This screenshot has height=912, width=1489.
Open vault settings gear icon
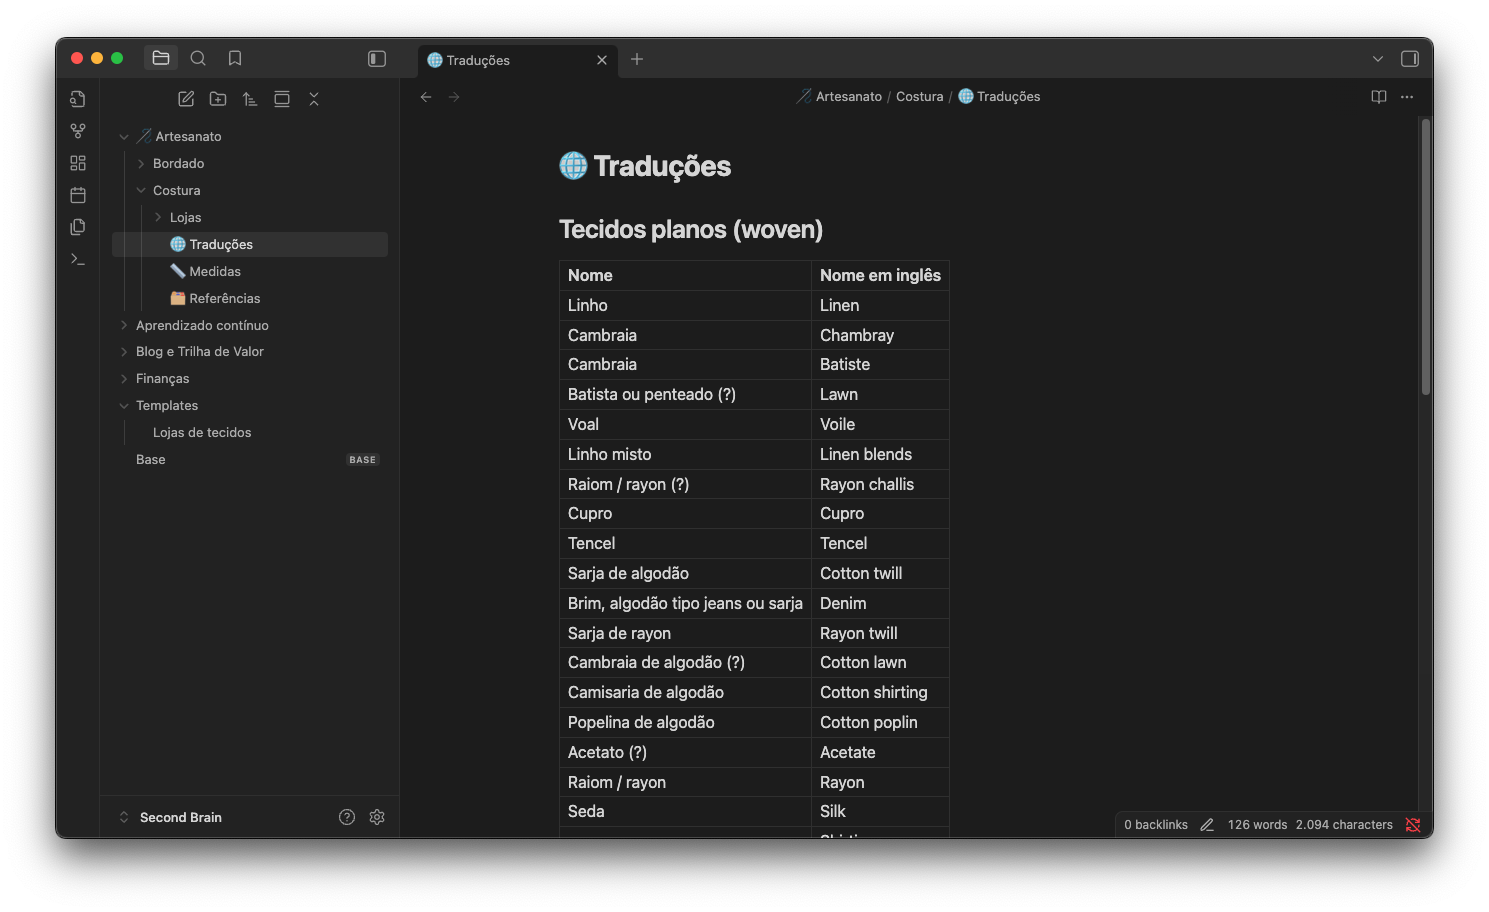coord(377,817)
